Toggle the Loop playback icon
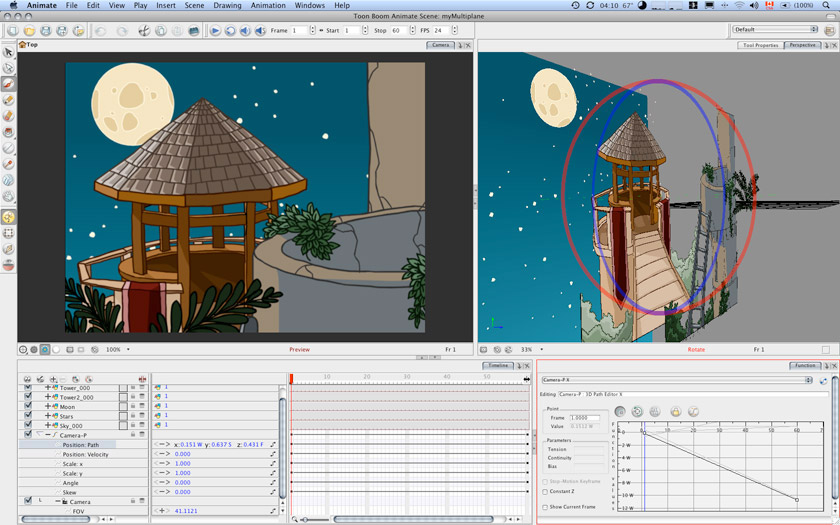 pos(230,31)
